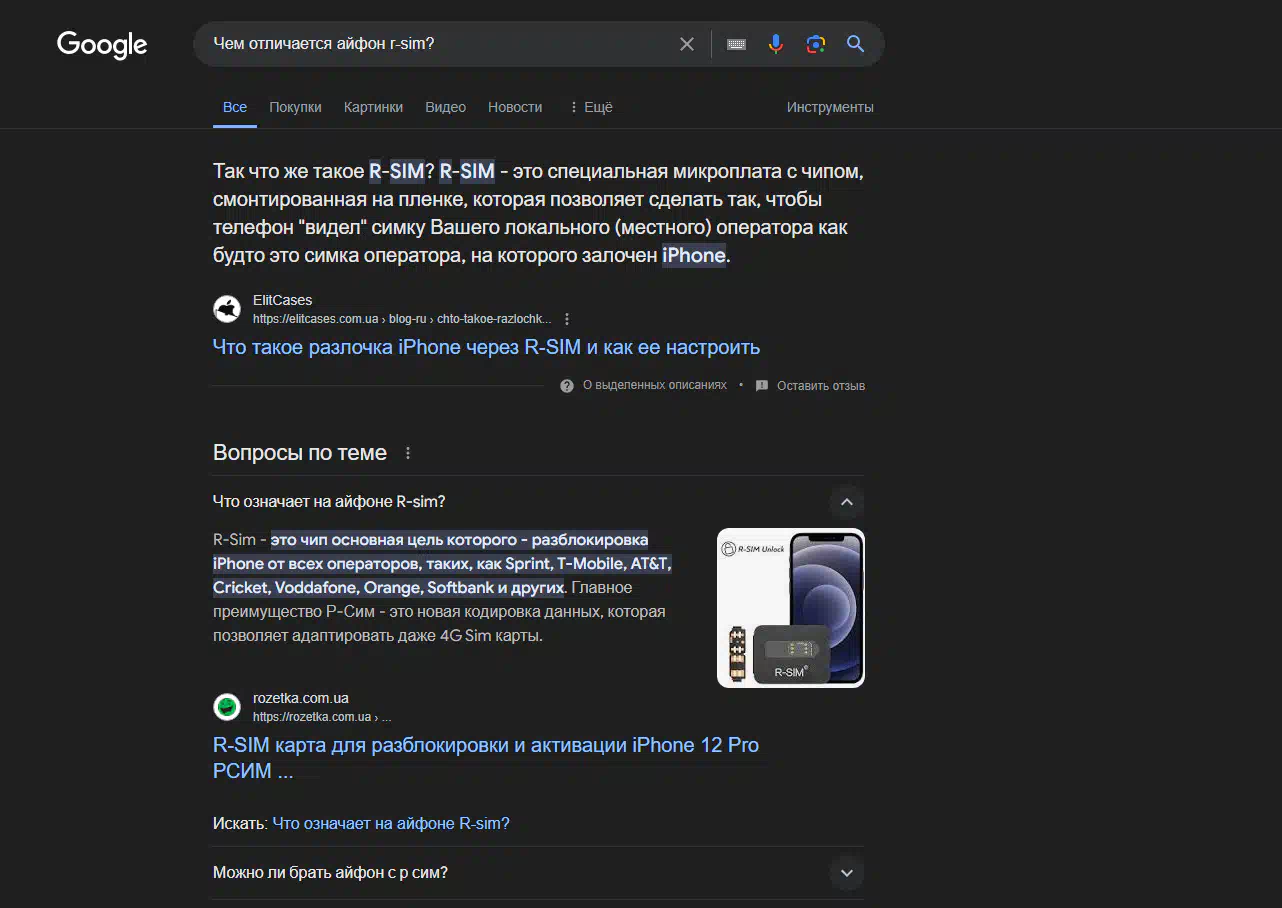This screenshot has width=1282, height=908.
Task: Click the О выделенных описаниях help icon
Action: (x=567, y=385)
